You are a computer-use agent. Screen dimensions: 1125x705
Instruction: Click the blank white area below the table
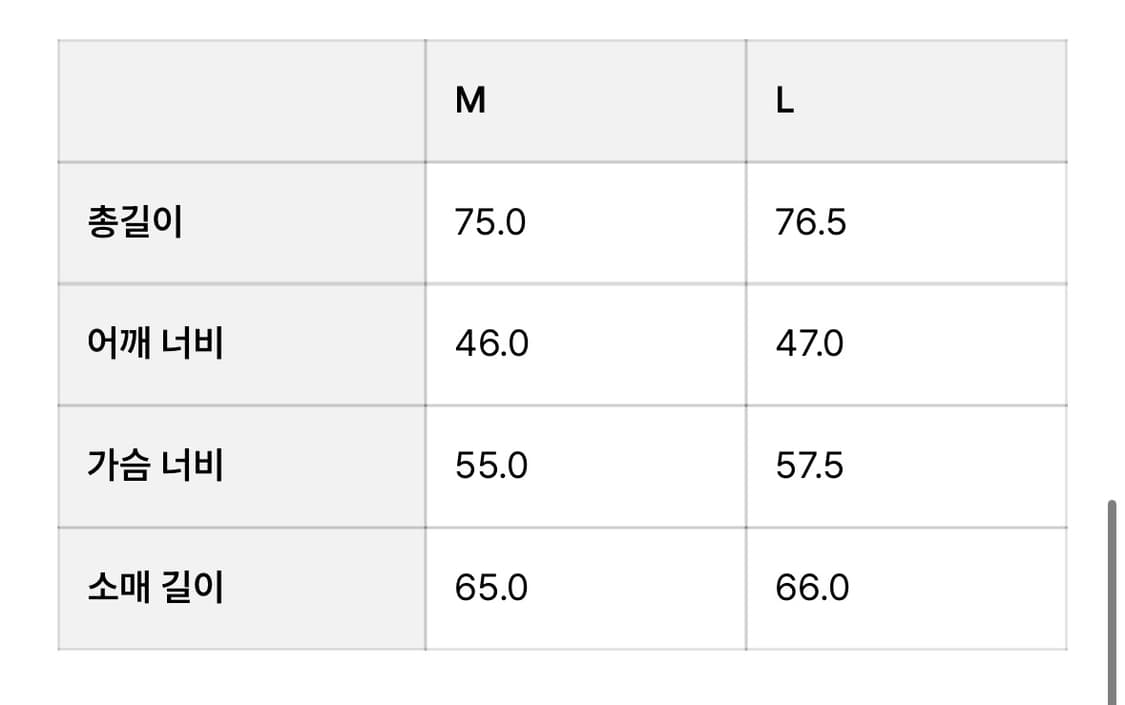[560, 680]
